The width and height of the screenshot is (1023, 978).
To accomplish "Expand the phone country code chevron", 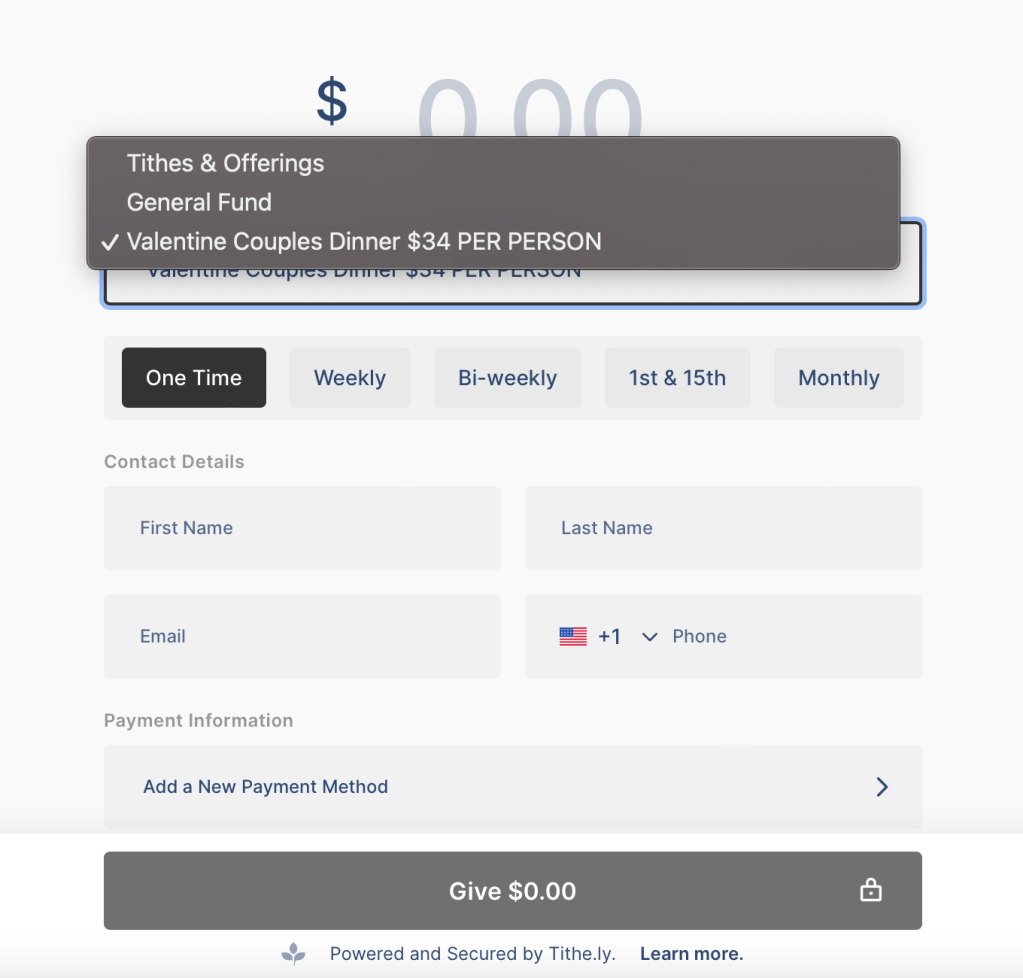I will click(x=650, y=637).
